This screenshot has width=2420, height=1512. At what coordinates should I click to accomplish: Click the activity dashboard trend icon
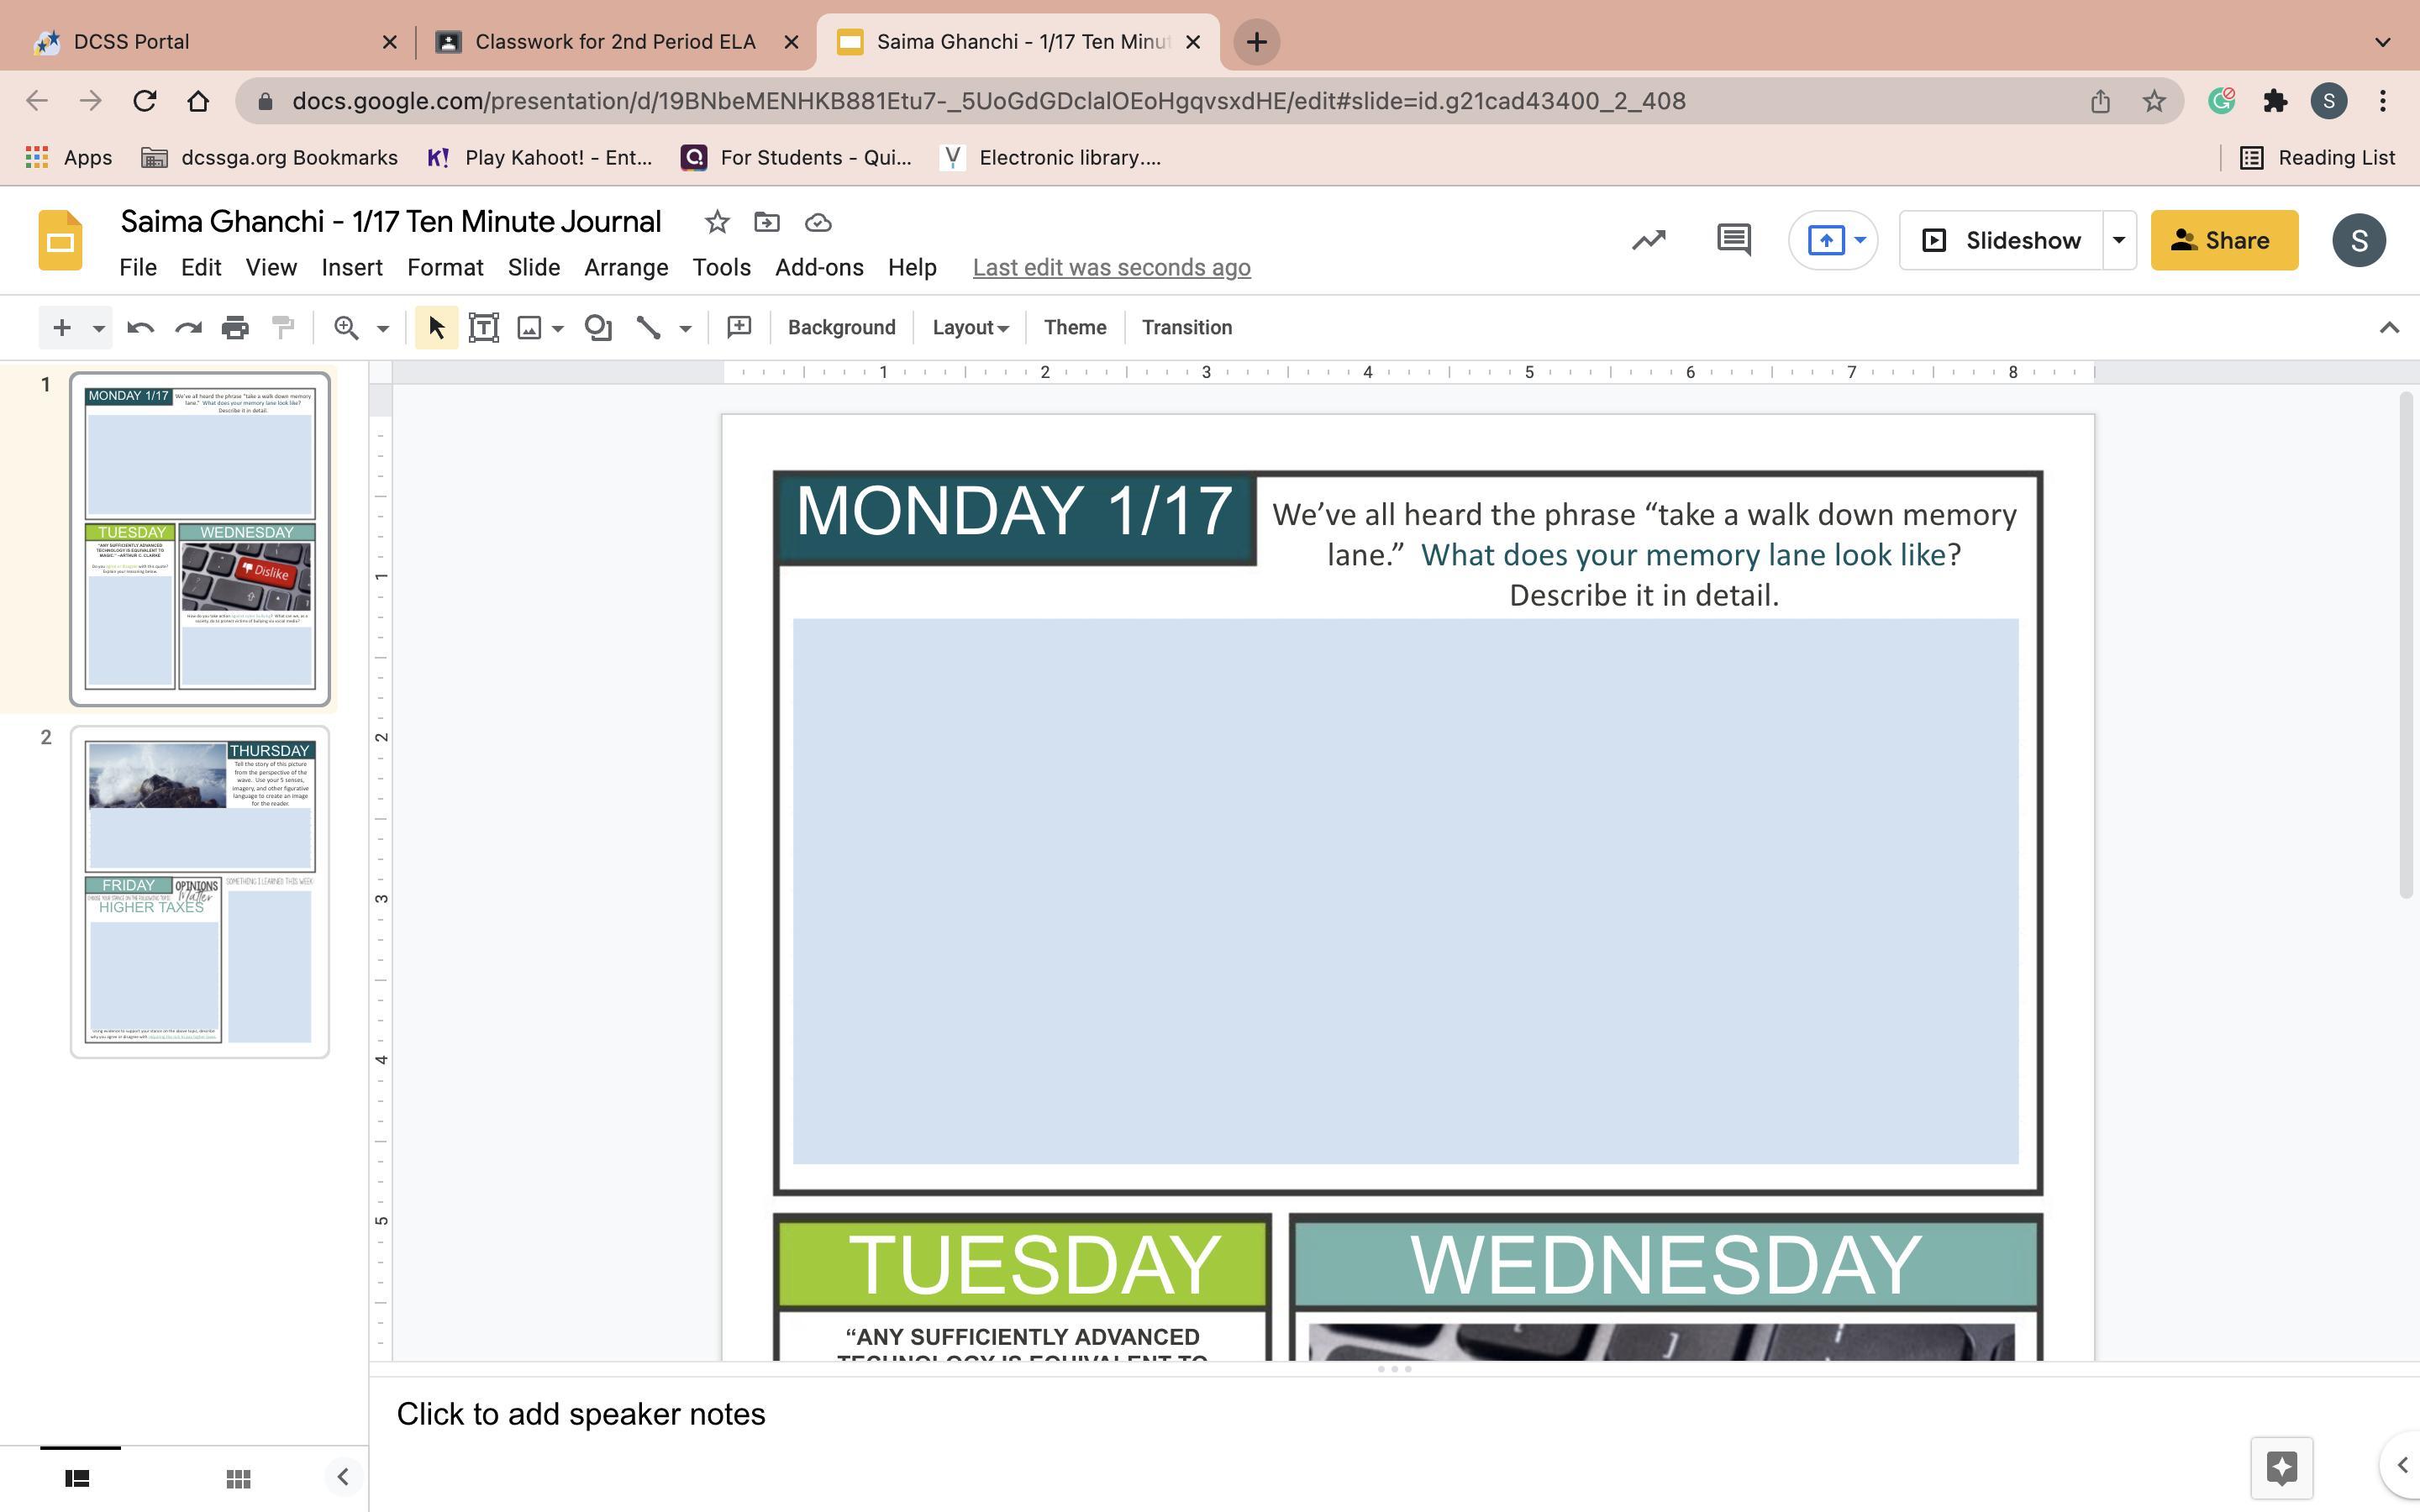(x=1648, y=240)
